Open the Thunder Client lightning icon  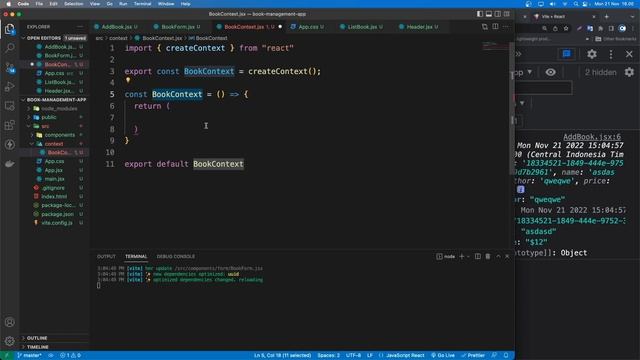[x=10, y=144]
